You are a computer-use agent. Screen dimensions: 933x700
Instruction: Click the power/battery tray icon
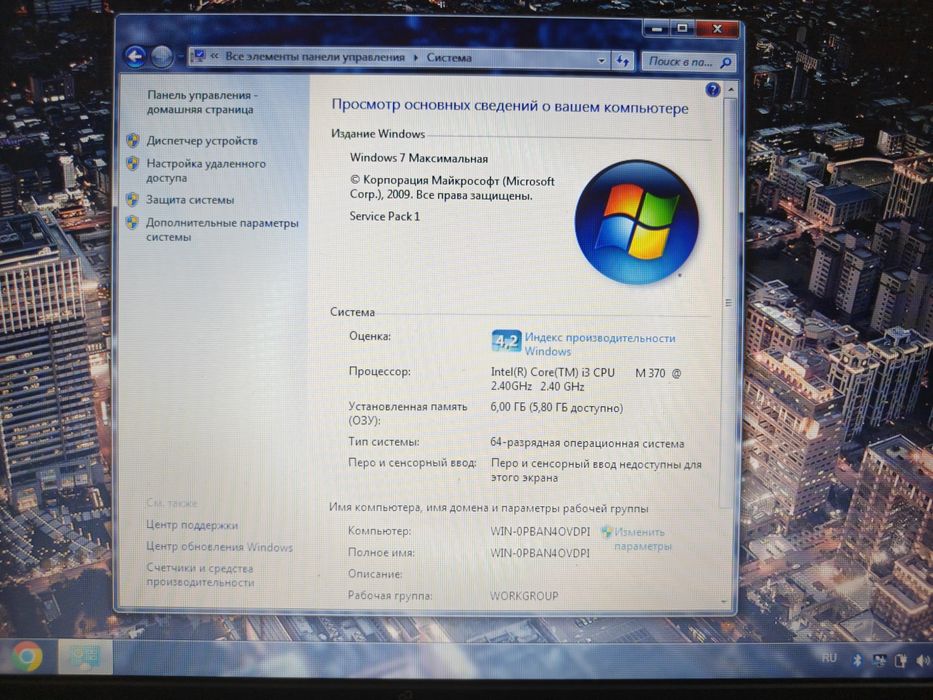click(900, 660)
